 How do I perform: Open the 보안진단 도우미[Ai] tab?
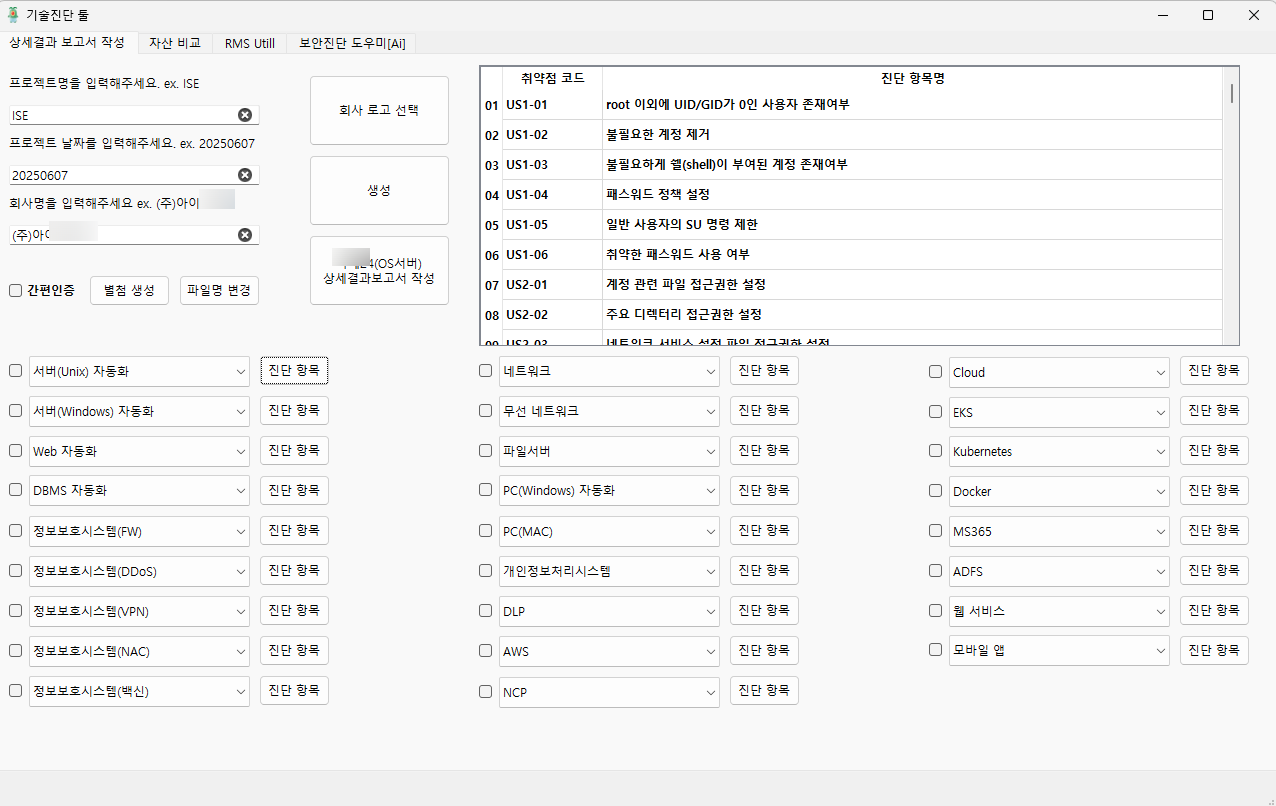(x=351, y=43)
